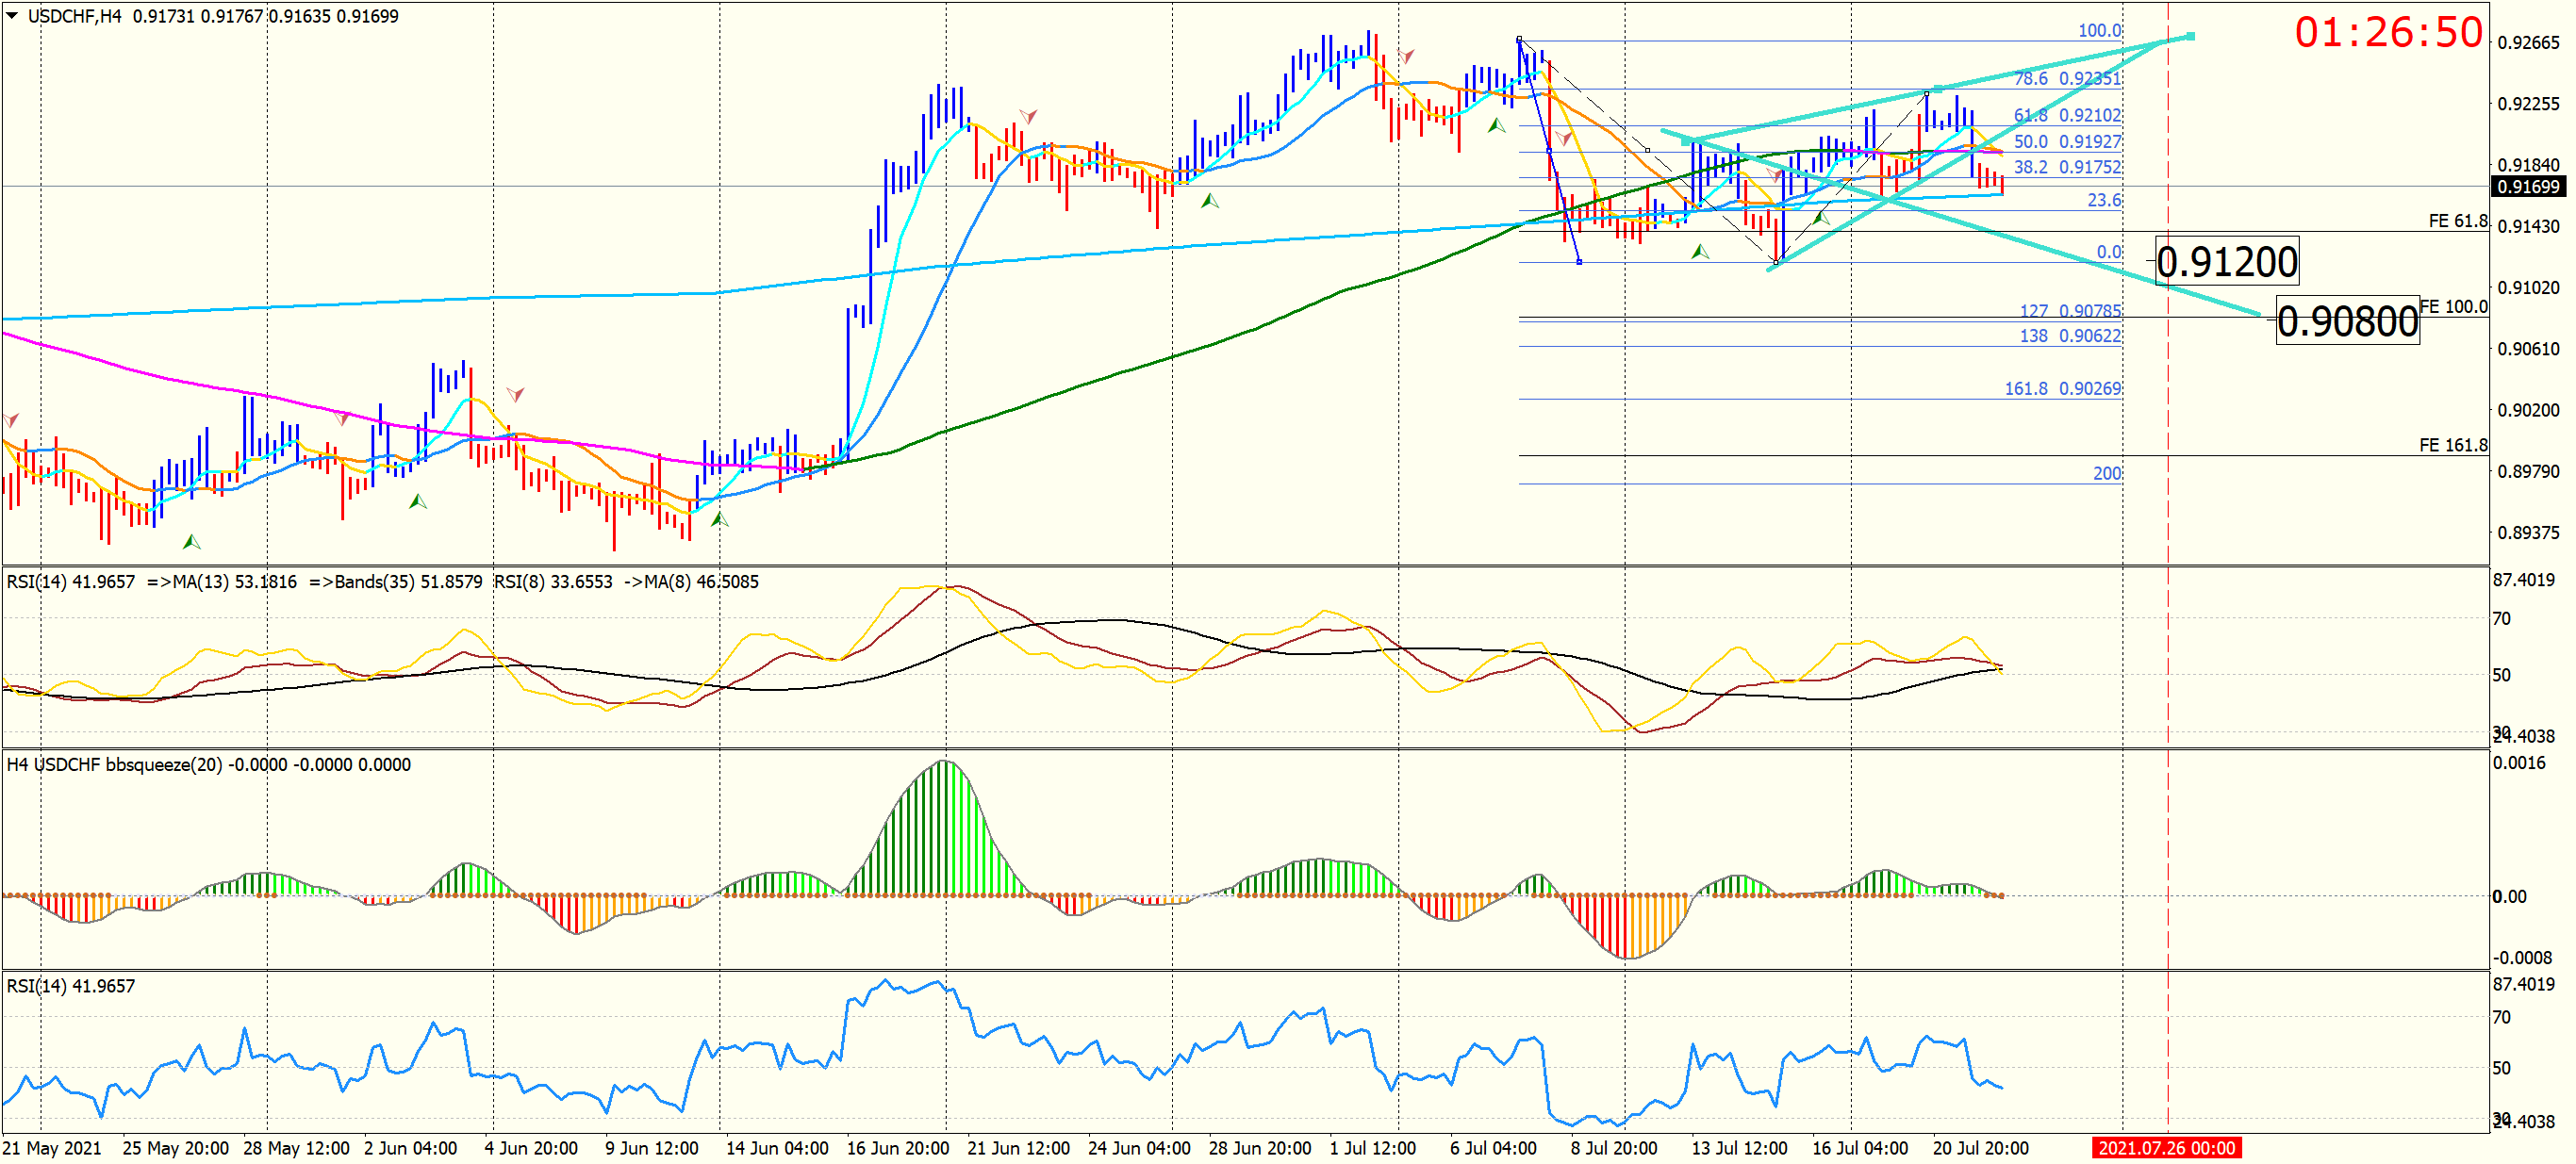Click the red 01:26:50 candle countdown timer

point(2388,33)
